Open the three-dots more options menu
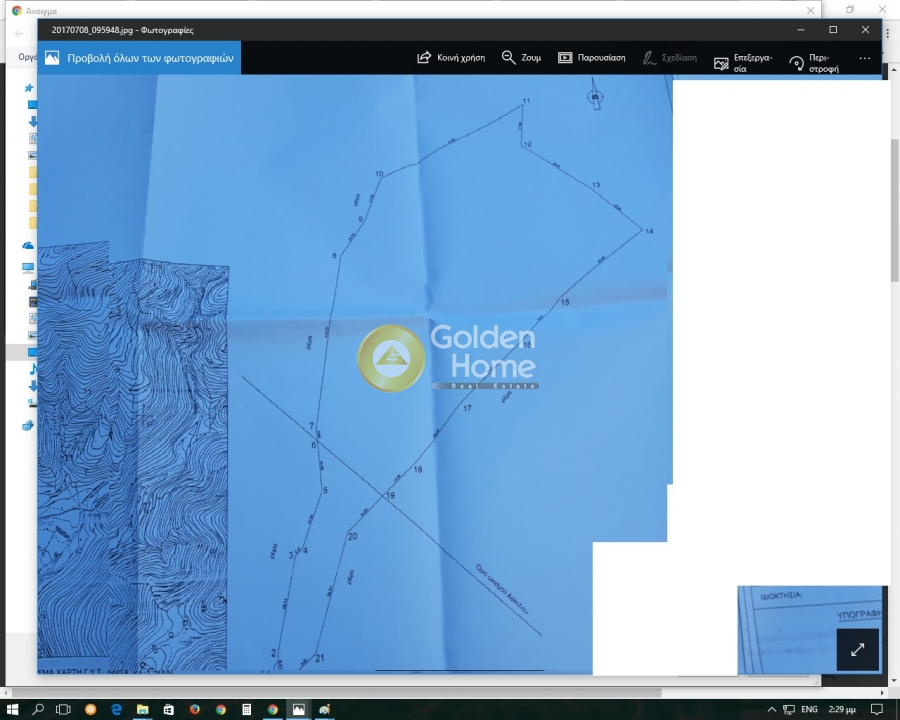 point(865,58)
